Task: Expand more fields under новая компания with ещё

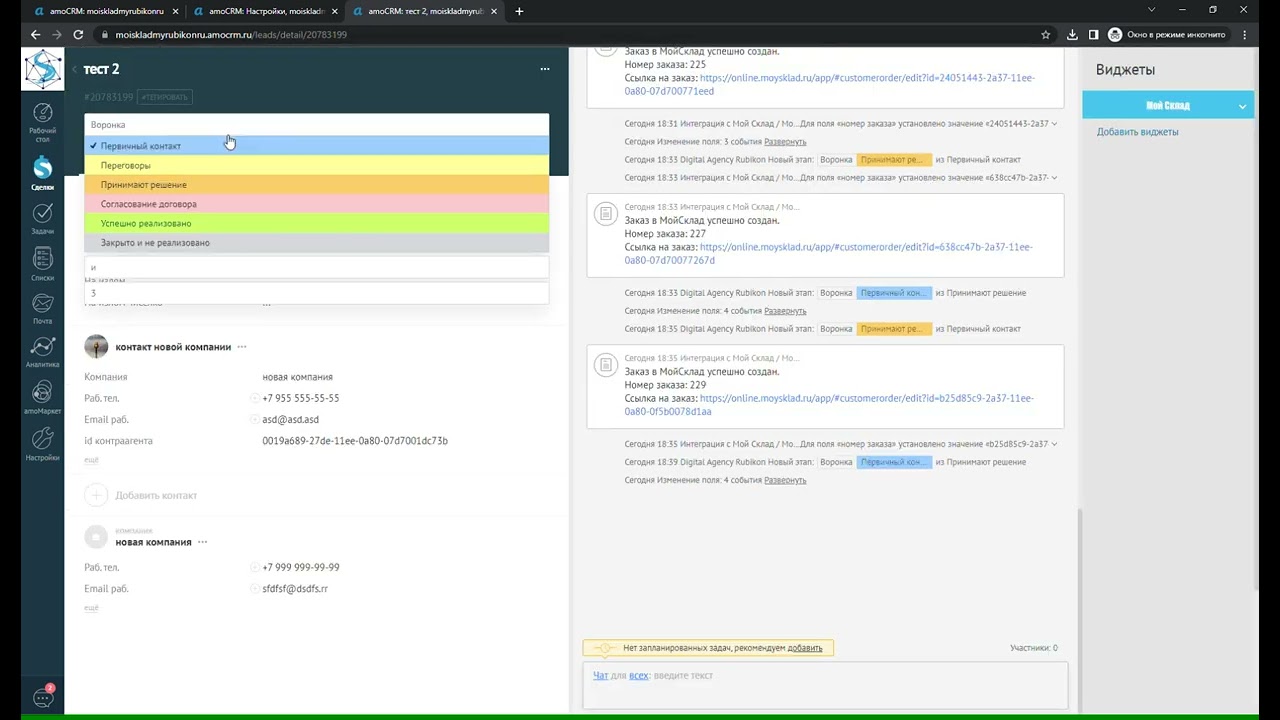Action: 91,608
